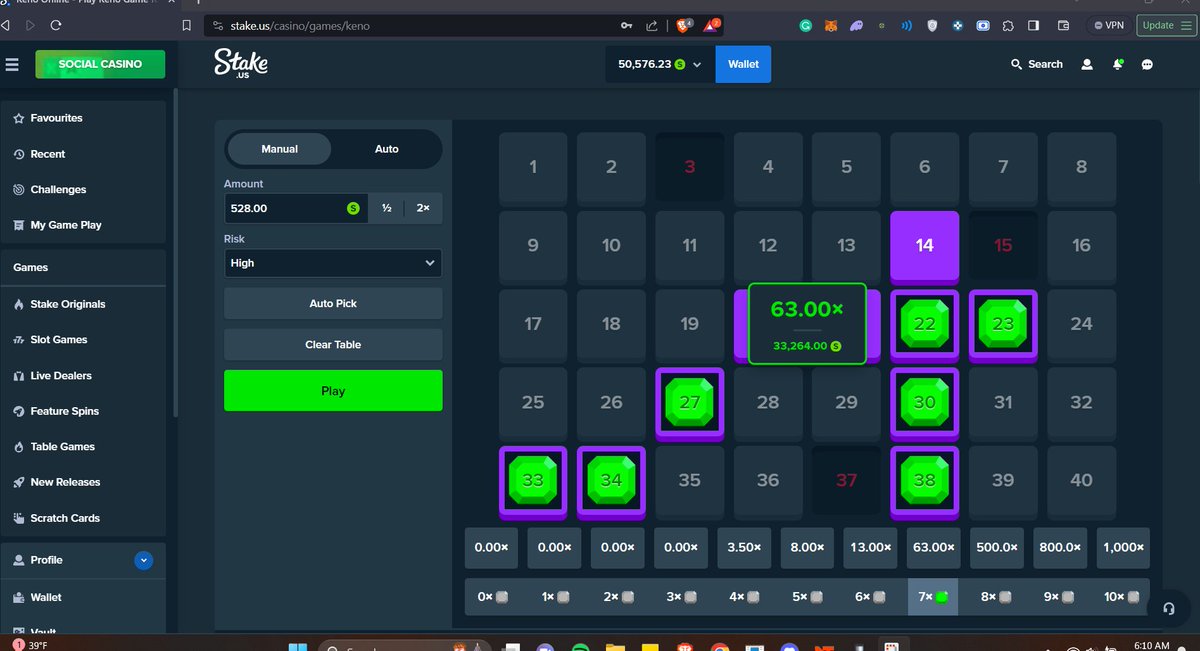Open Spotify from the taskbar
The image size is (1200, 651).
pos(579,646)
